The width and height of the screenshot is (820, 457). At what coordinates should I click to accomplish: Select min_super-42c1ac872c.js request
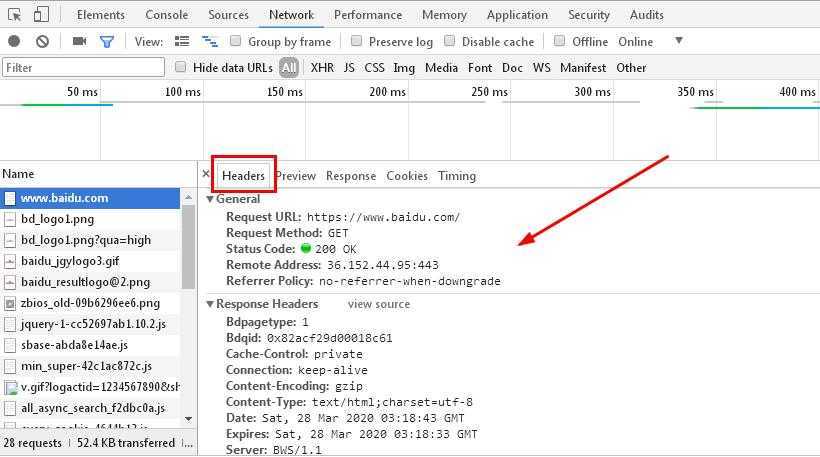(x=90, y=366)
